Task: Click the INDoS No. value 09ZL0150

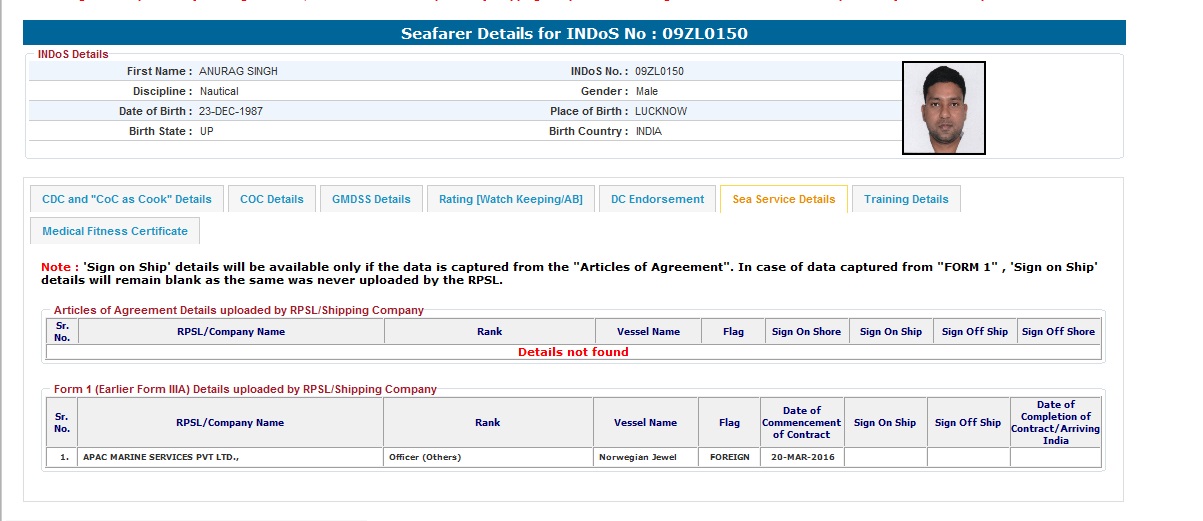Action: pos(659,71)
